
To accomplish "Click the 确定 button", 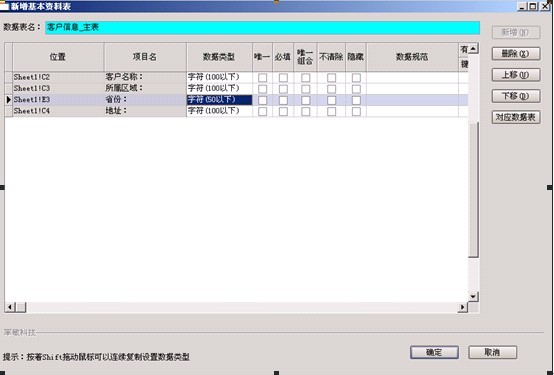I will pos(434,352).
